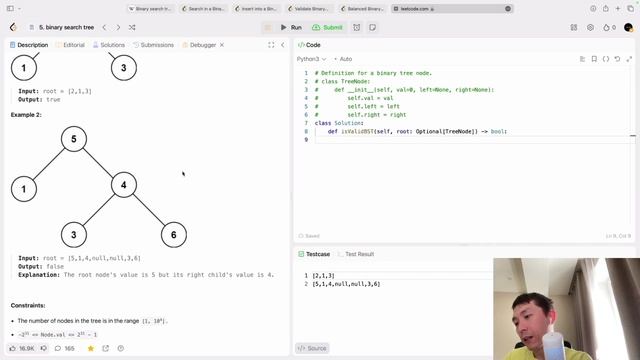Switch to the Solutions tab
The image size is (640, 360).
click(109, 45)
